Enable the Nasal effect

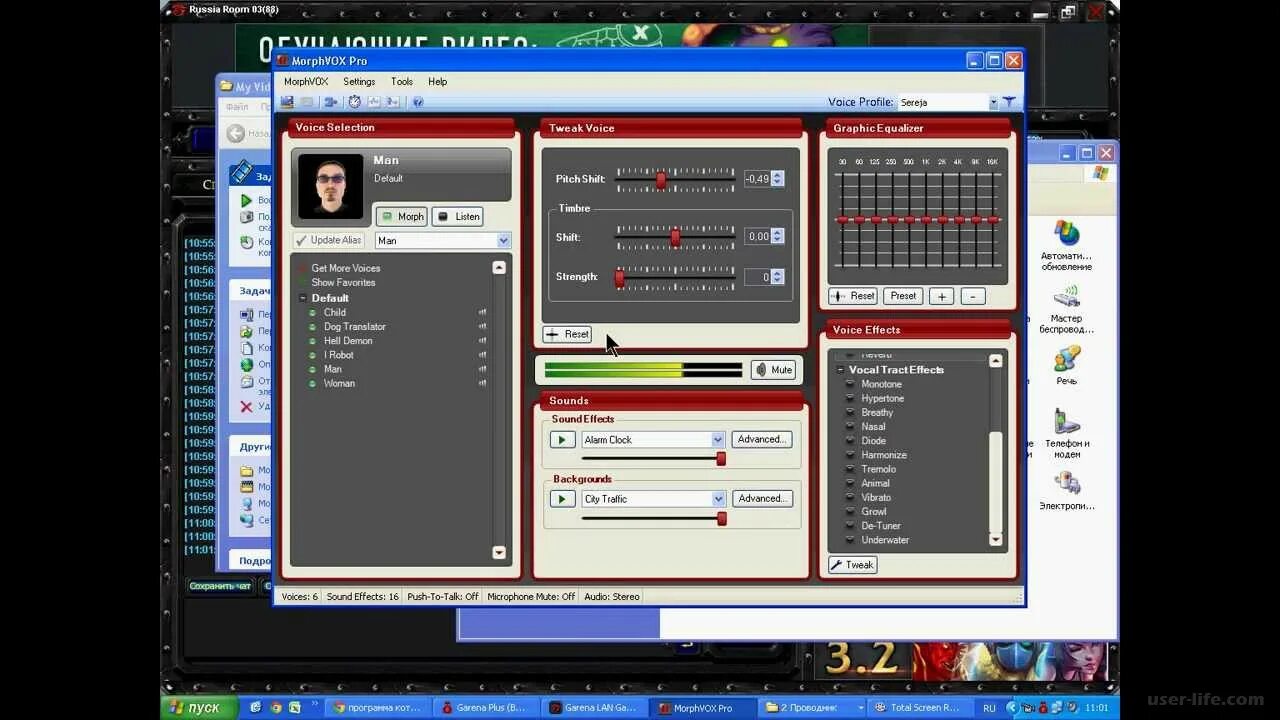[x=873, y=426]
